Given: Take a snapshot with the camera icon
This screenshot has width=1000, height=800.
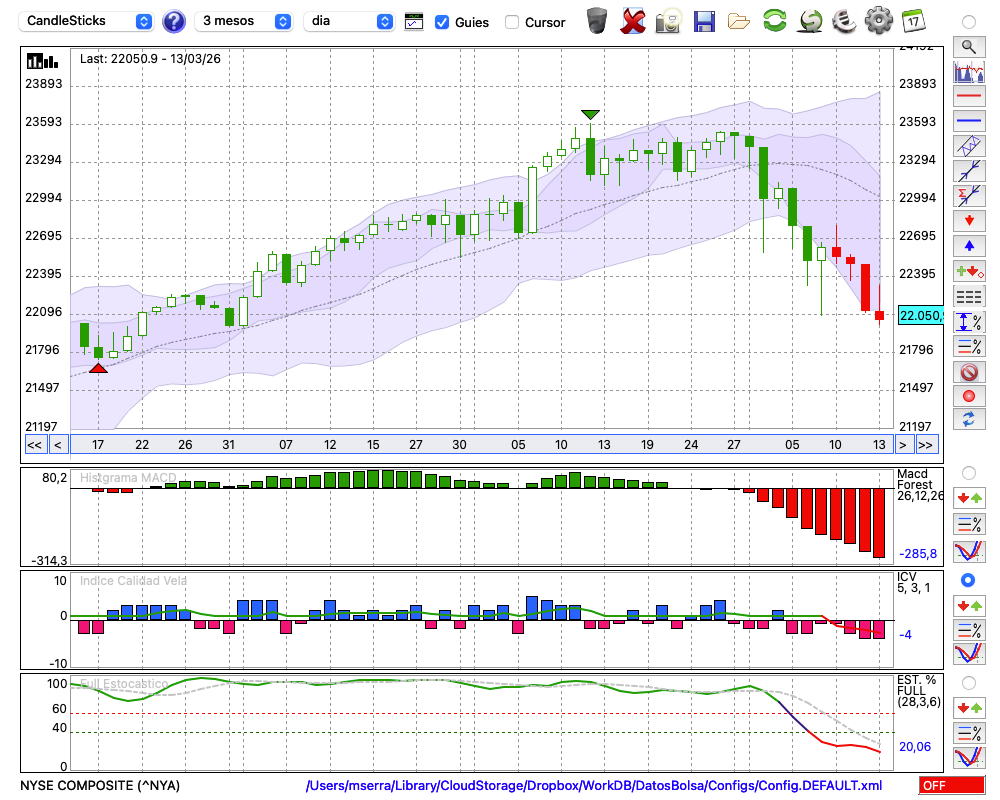Looking at the screenshot, I should (668, 21).
